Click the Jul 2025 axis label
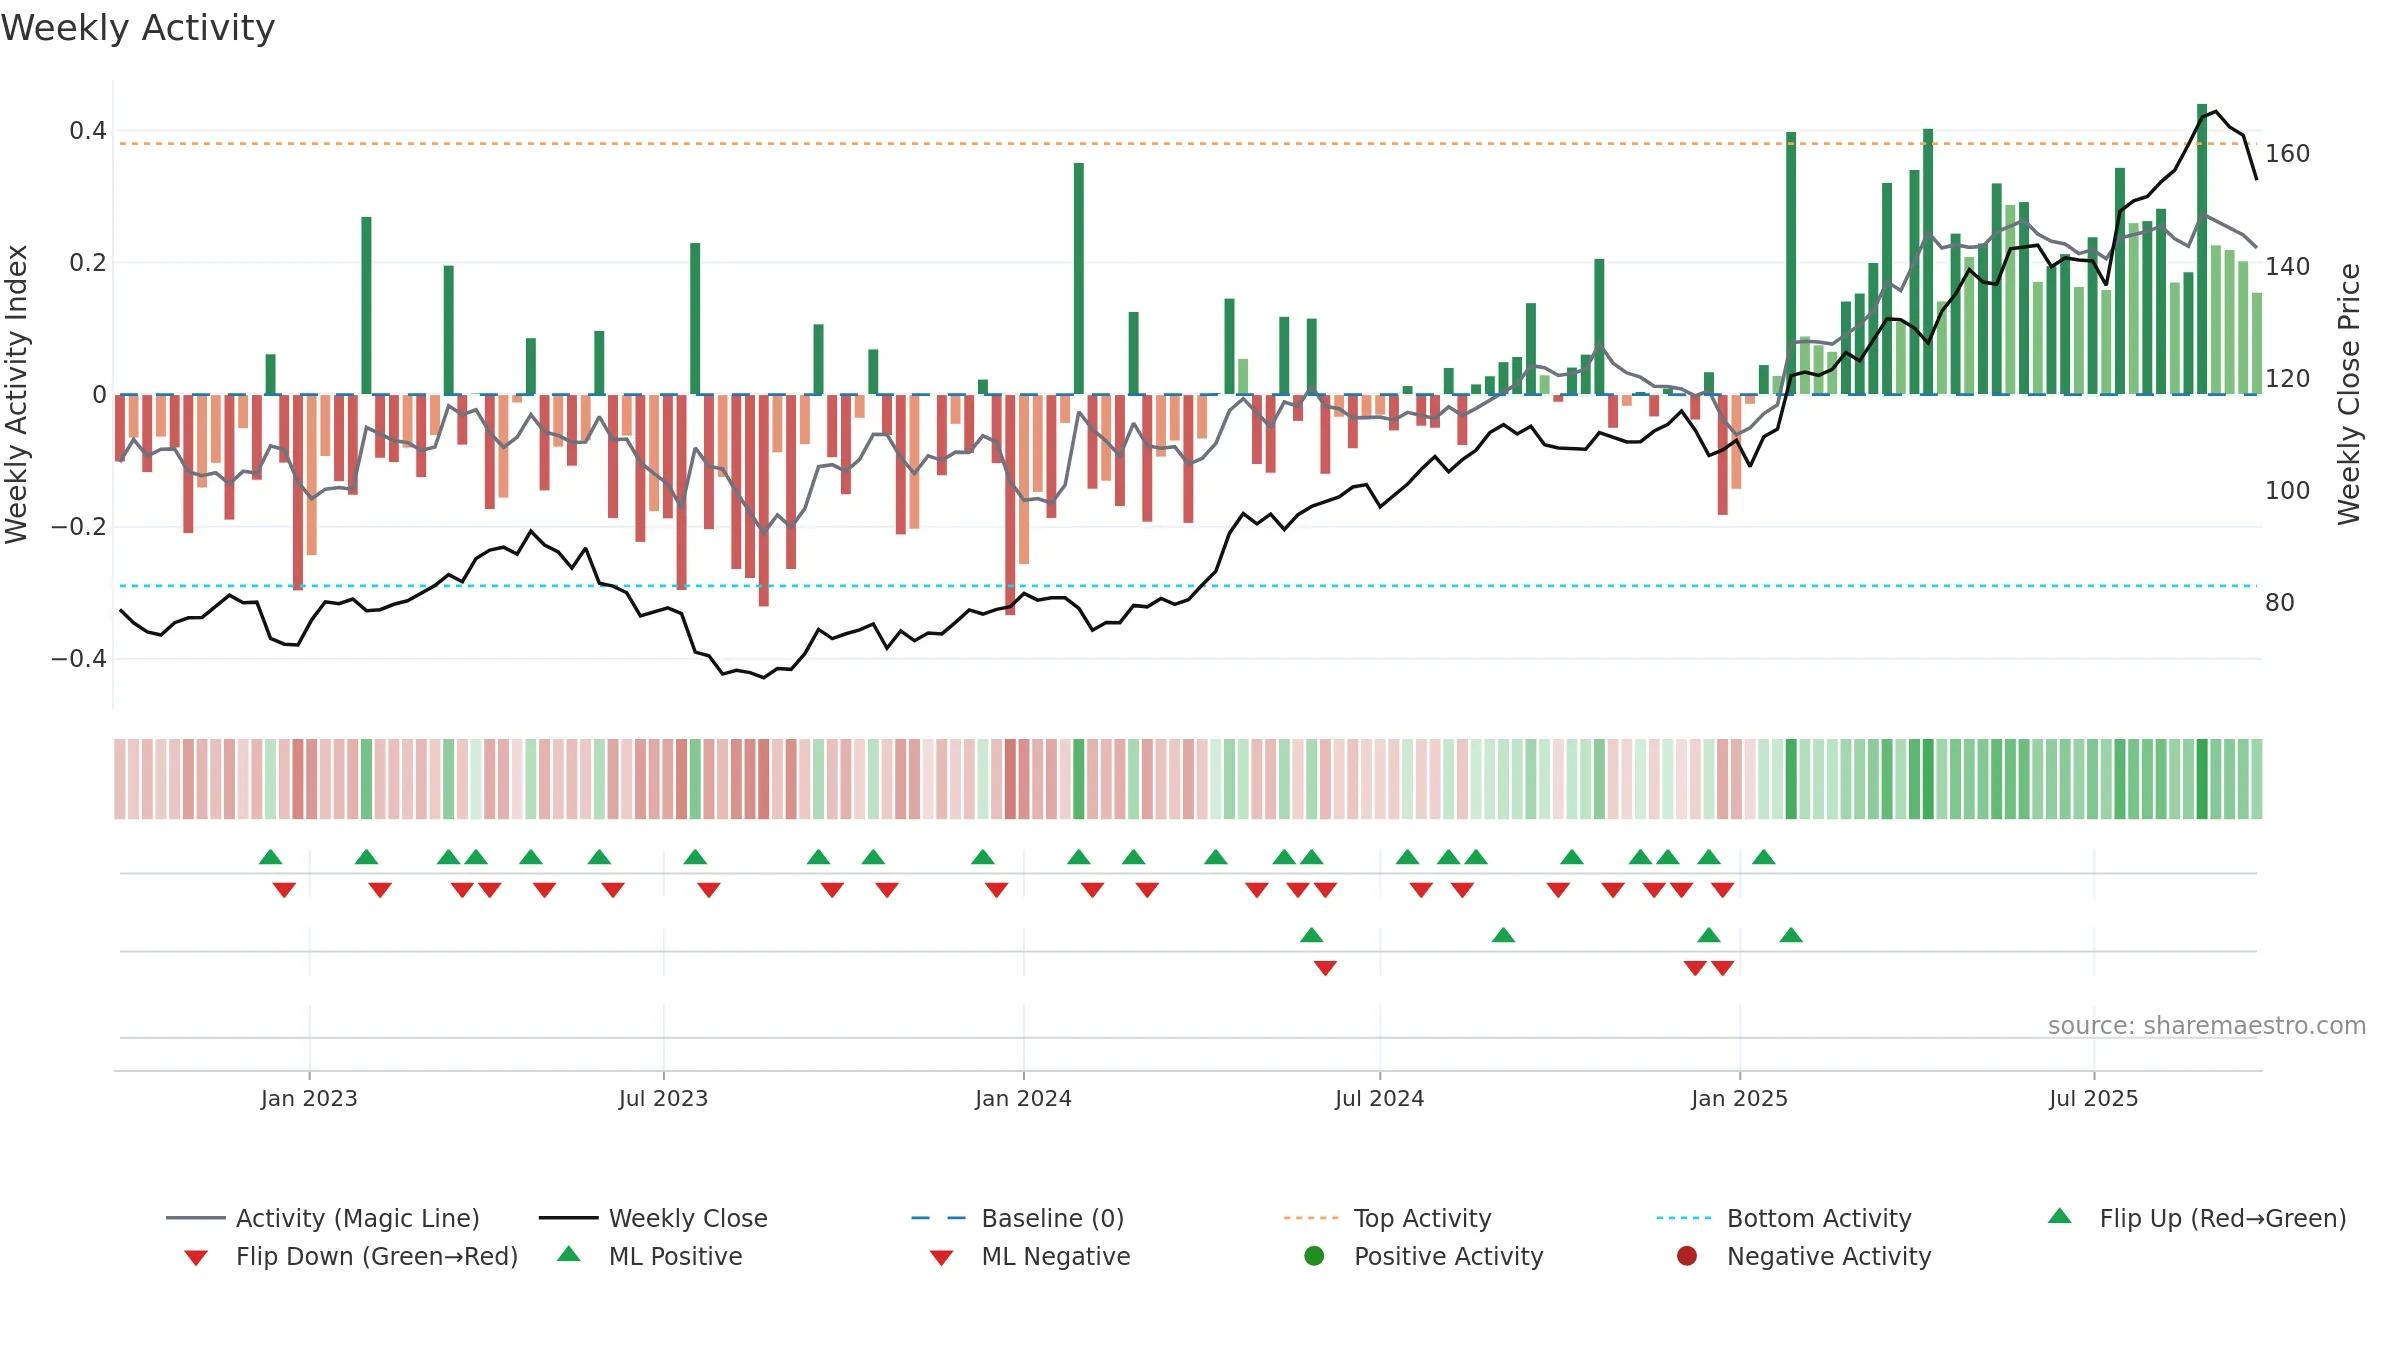This screenshot has height=1350, width=2400. [x=2093, y=1098]
